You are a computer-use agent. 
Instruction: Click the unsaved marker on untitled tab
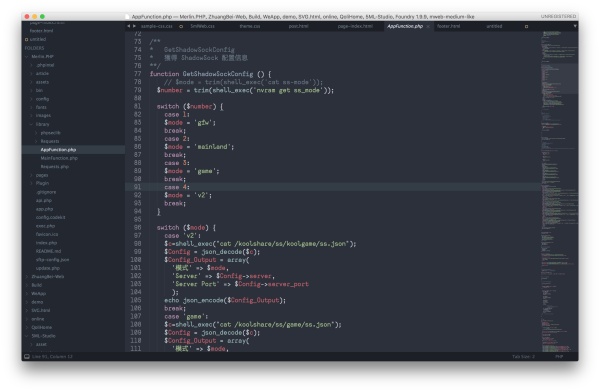(x=526, y=26)
